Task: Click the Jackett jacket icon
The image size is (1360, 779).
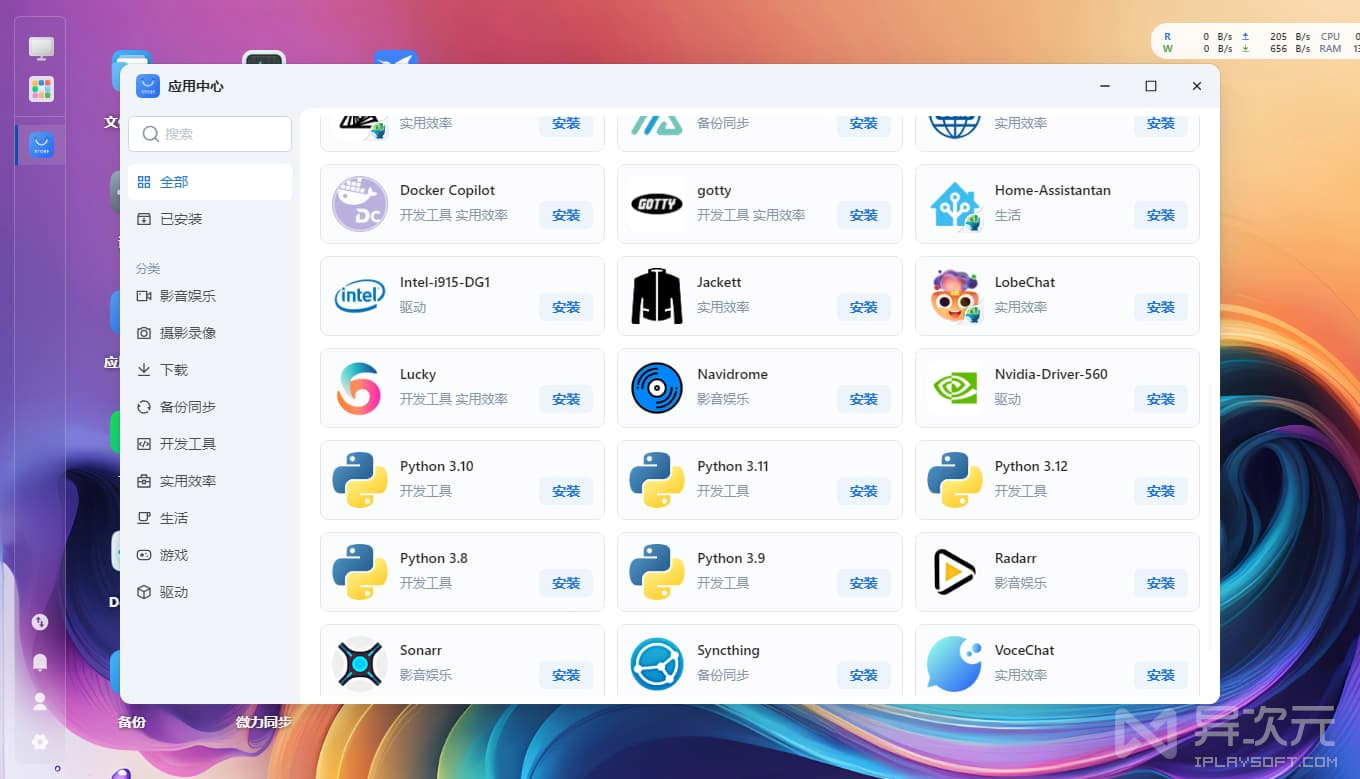Action: (657, 296)
